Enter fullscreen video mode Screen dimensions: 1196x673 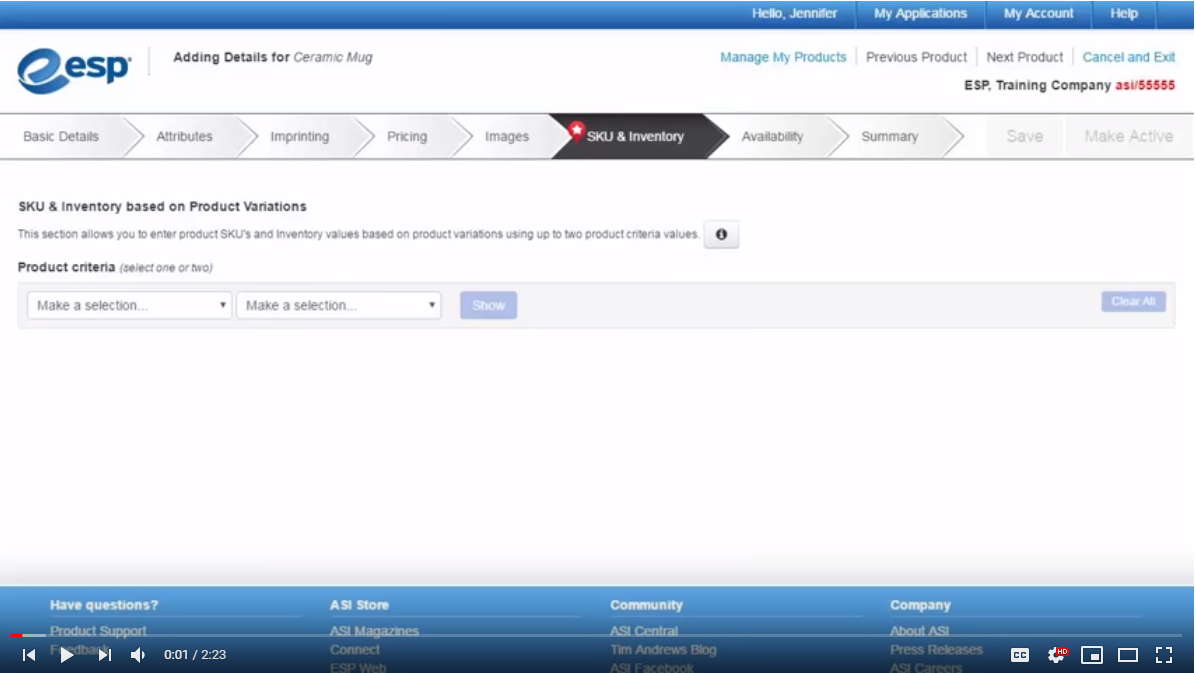click(x=1164, y=655)
